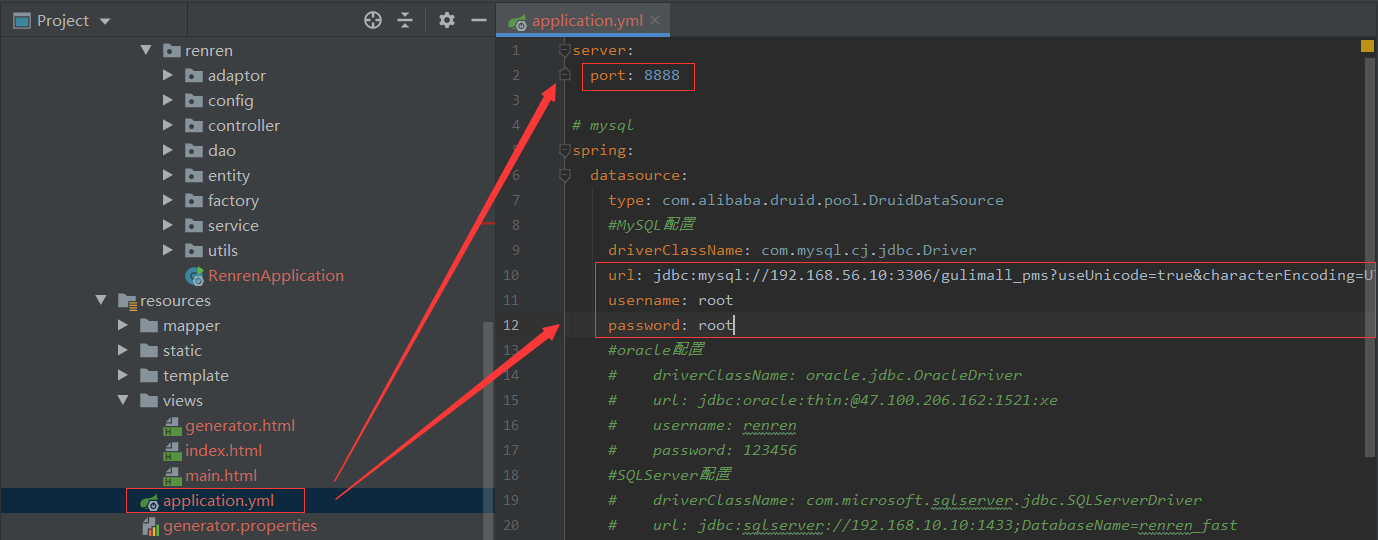Expand the adaptor folder
Screen dimensions: 1378x540
168,75
